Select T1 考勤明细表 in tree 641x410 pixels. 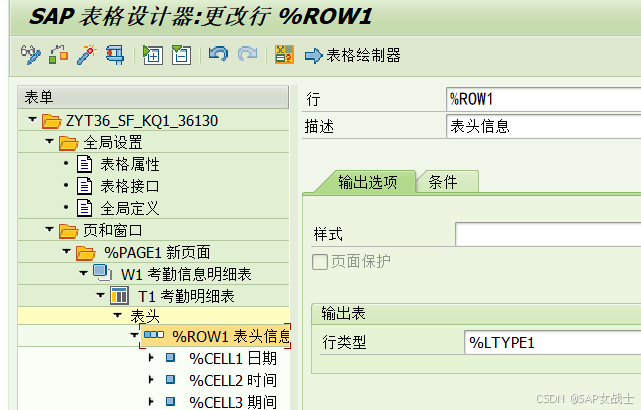pos(186,296)
